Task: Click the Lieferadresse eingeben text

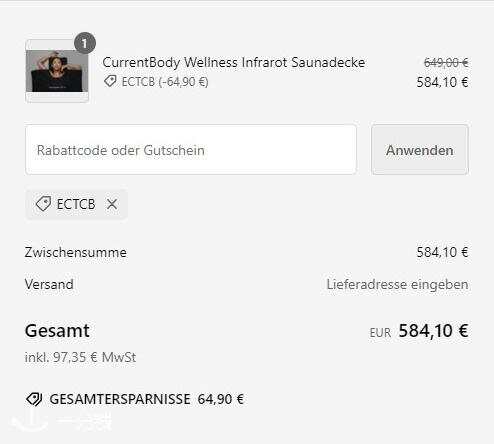Action: [x=397, y=284]
